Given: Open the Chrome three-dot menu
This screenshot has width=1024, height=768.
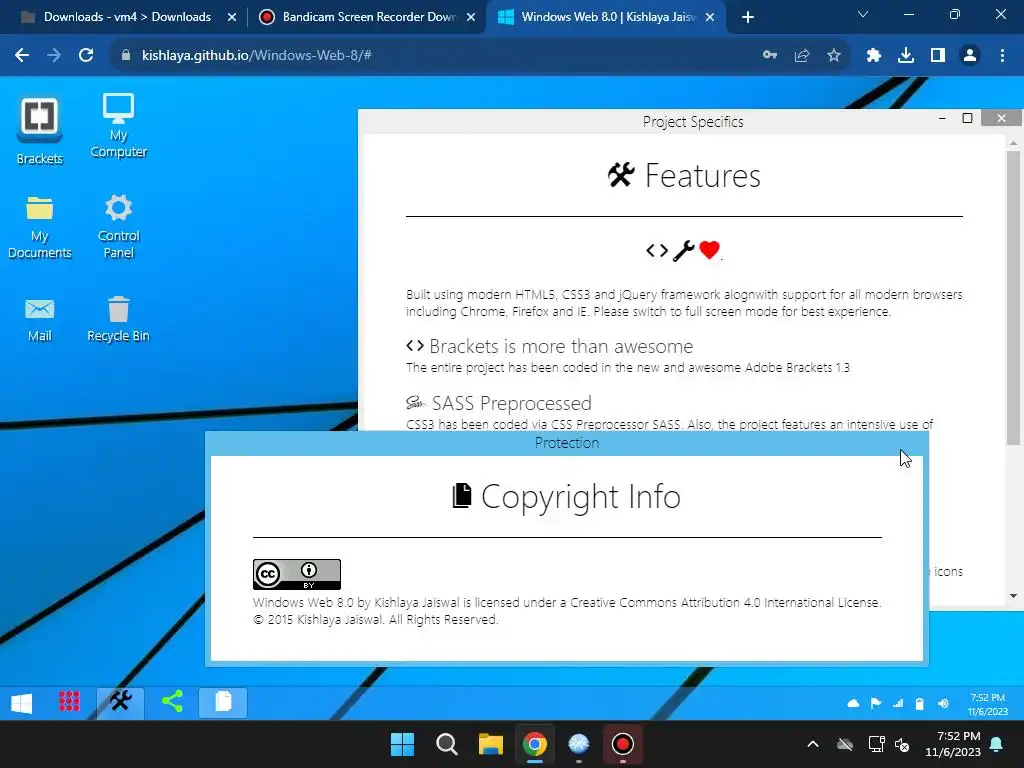Looking at the screenshot, I should pos(1002,56).
